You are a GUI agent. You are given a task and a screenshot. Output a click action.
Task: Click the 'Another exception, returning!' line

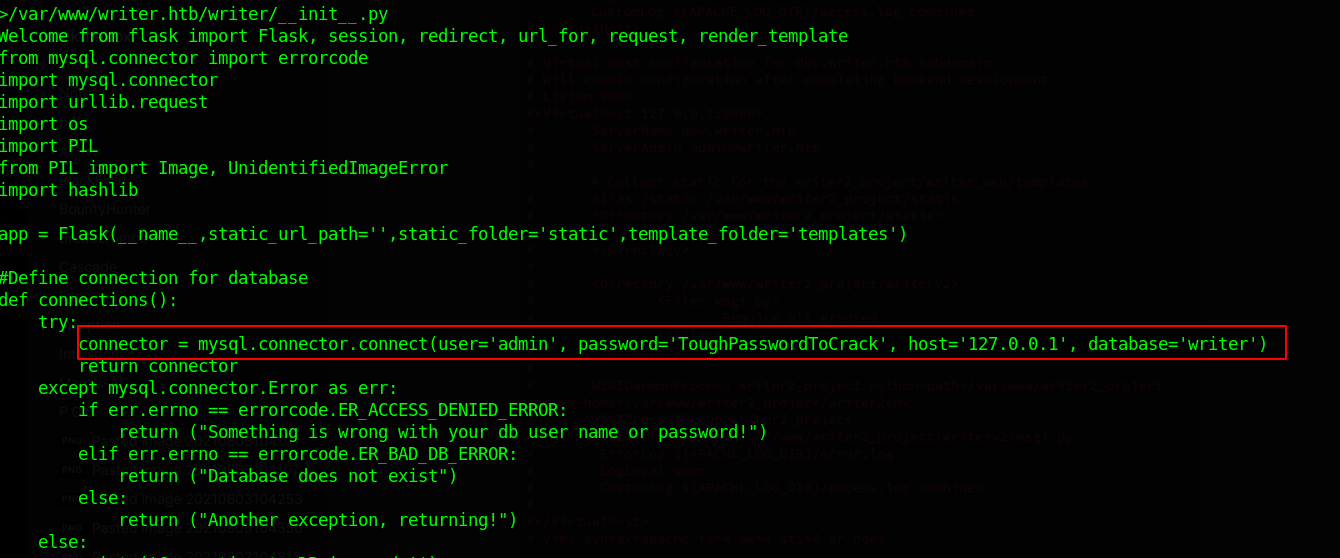pyautogui.click(x=317, y=520)
